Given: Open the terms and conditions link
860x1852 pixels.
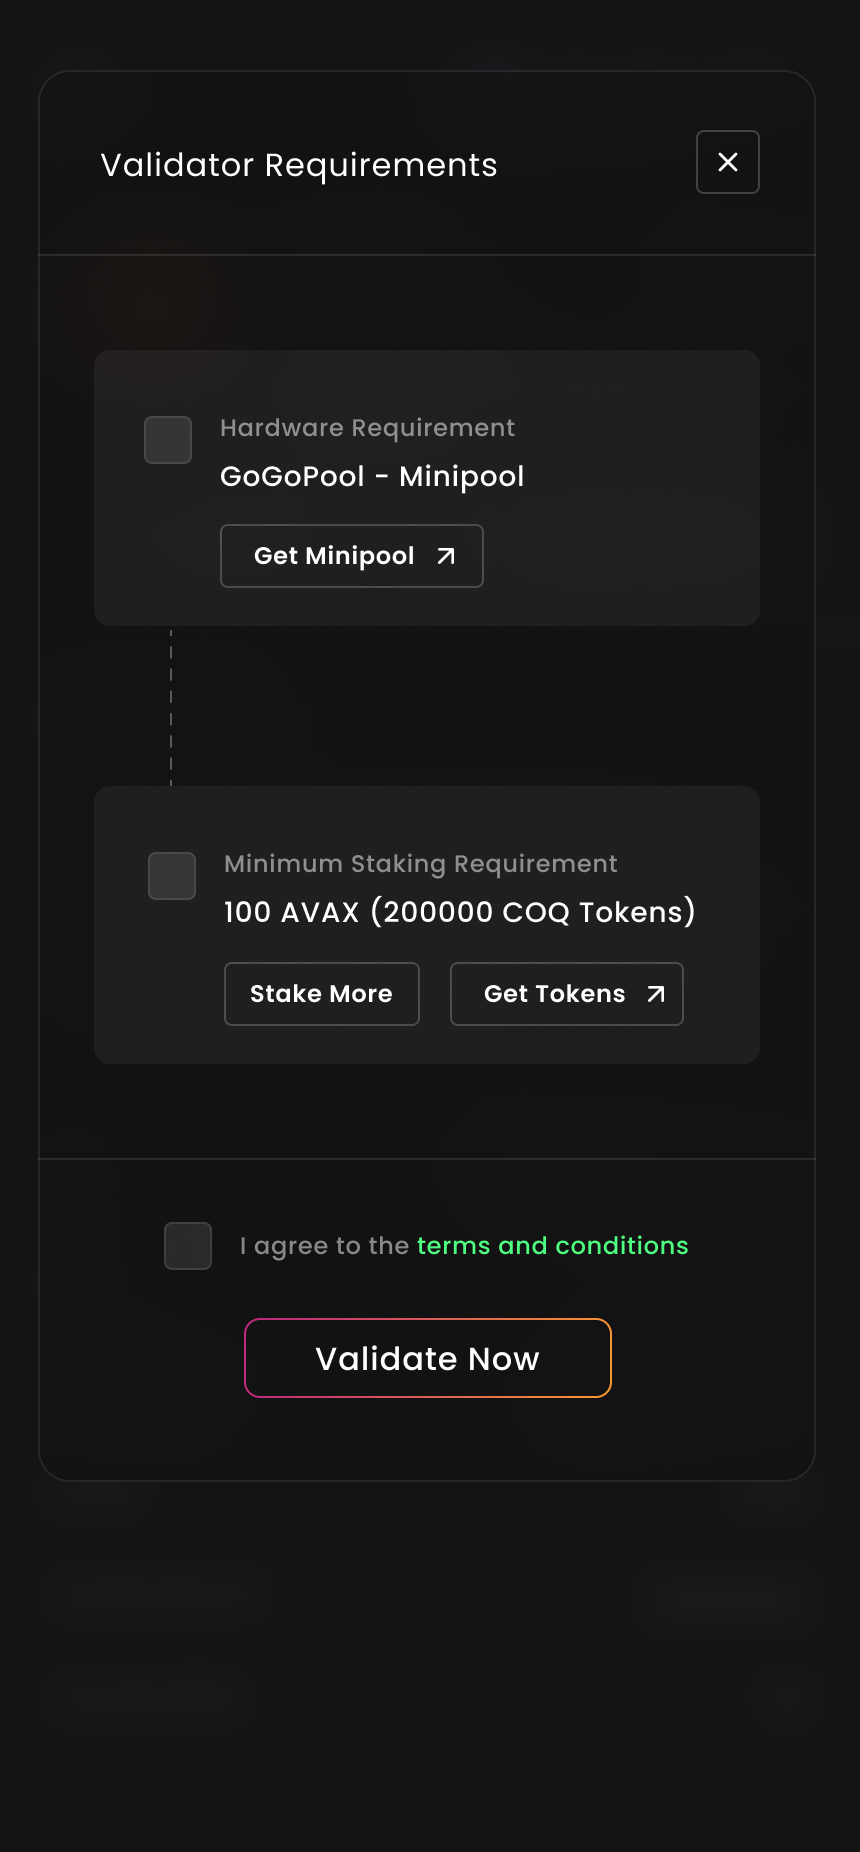Looking at the screenshot, I should pyautogui.click(x=553, y=1246).
